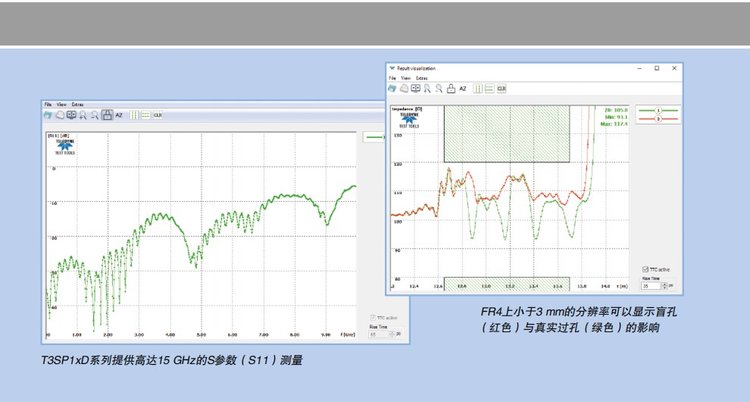Click the zoom out magnifier in impedance window
Screen dimensions: 750x402
tap(438, 88)
